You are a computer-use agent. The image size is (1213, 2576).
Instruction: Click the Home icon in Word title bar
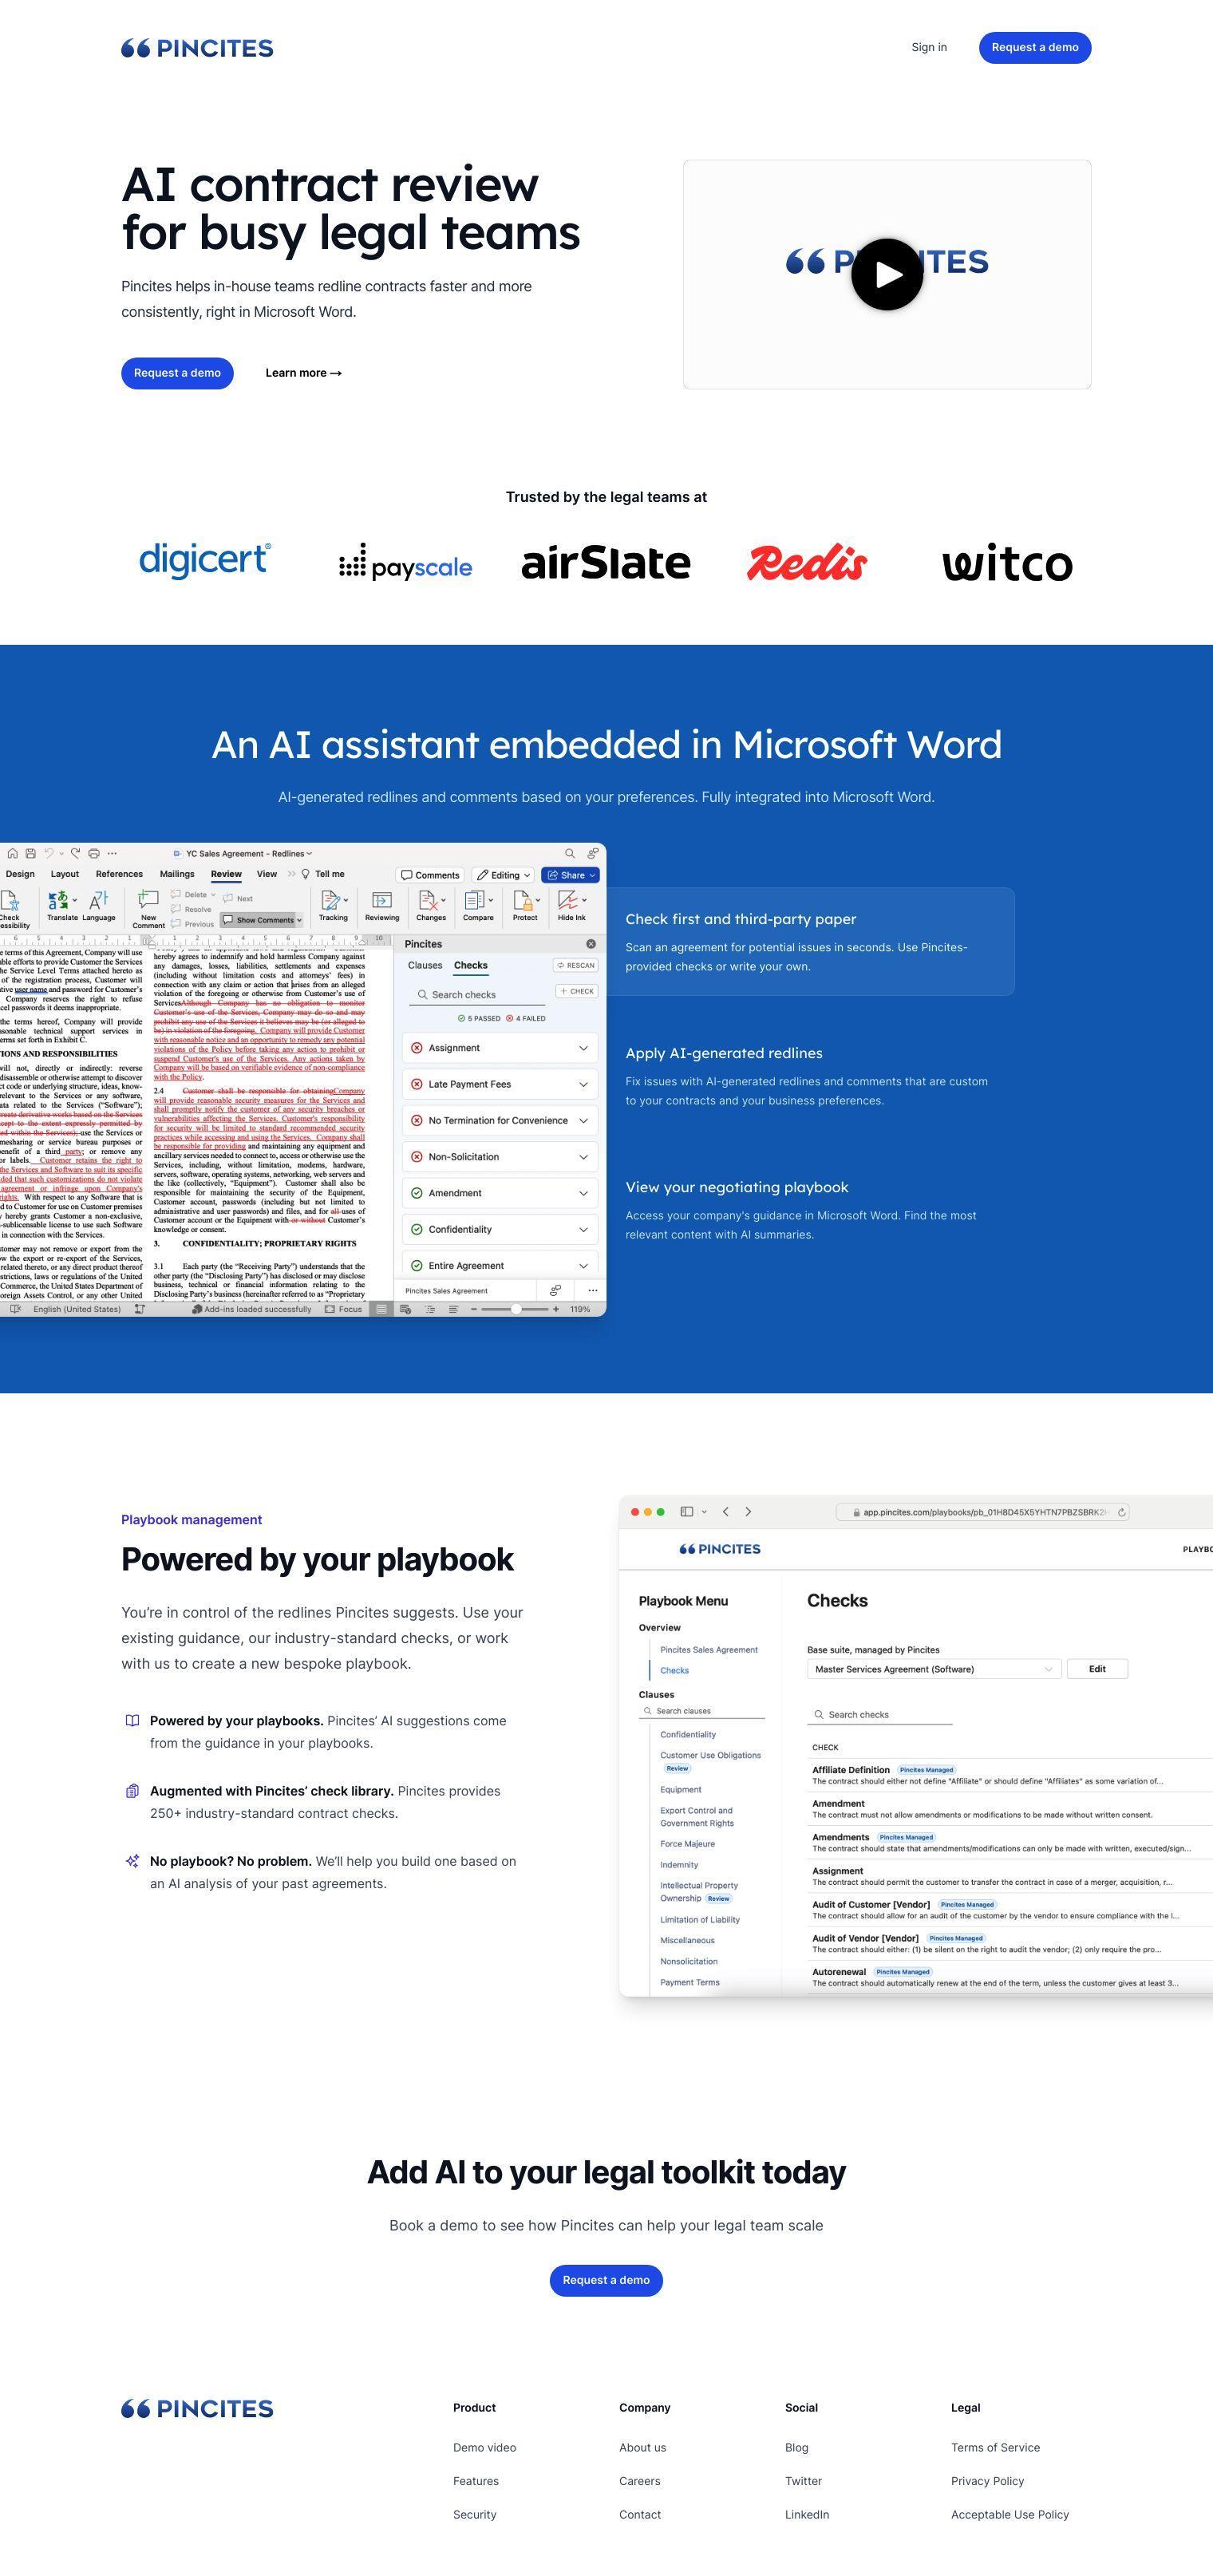(x=13, y=853)
